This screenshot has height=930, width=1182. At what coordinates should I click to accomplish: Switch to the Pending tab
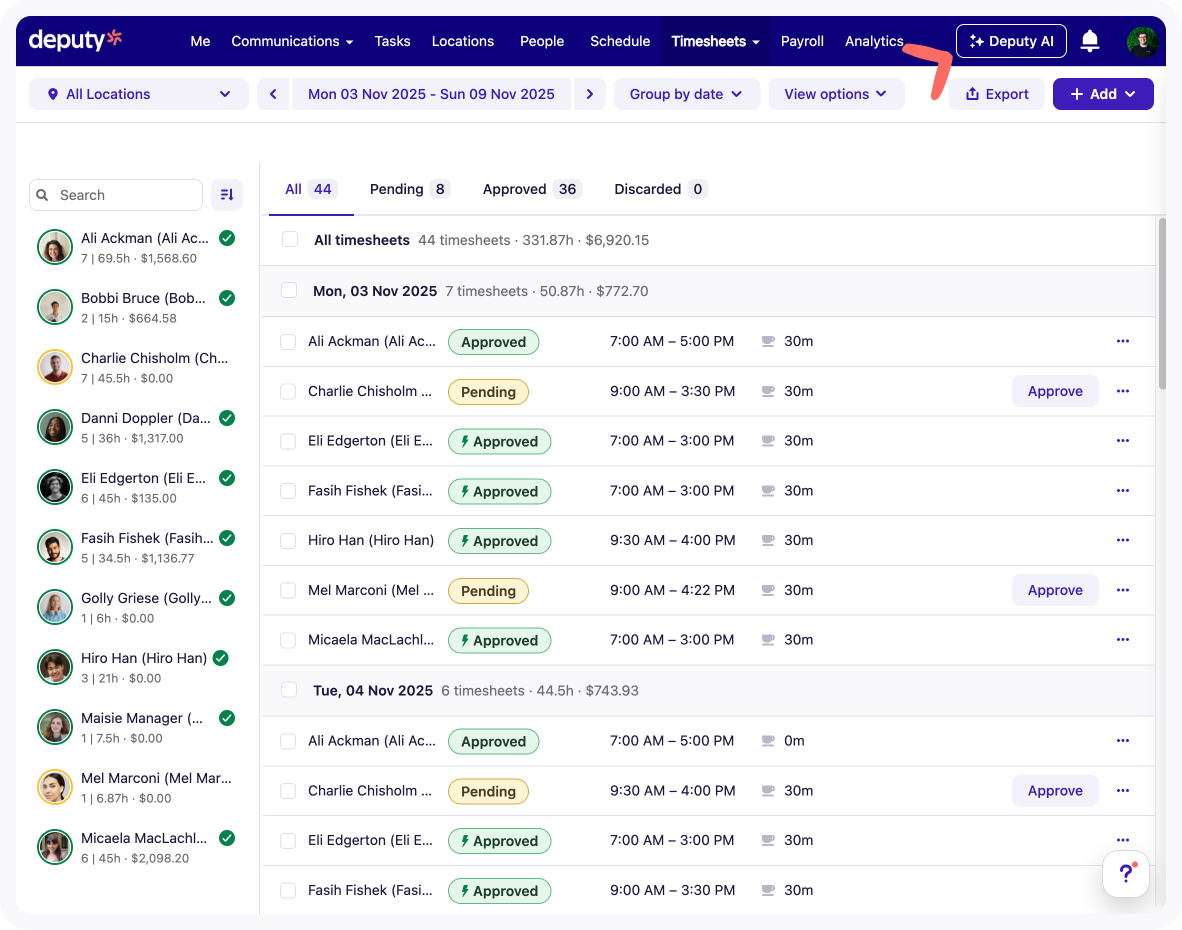[408, 189]
